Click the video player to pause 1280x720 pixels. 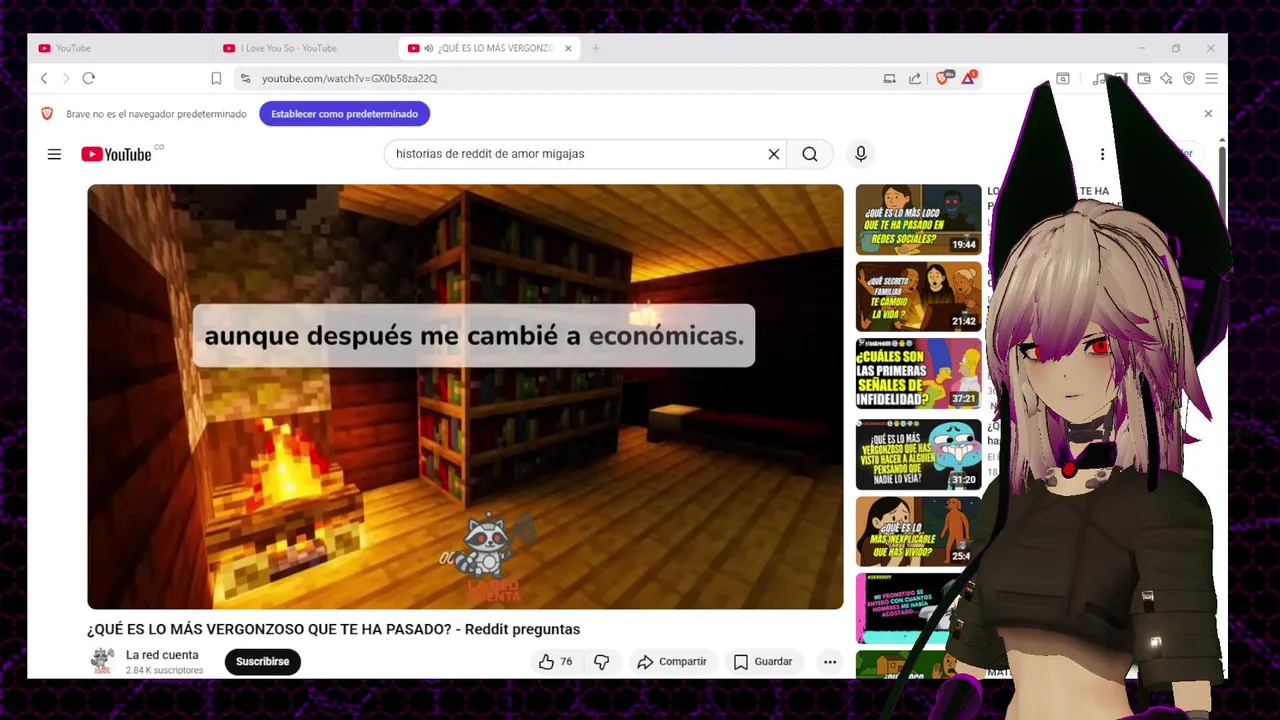pyautogui.click(x=465, y=397)
